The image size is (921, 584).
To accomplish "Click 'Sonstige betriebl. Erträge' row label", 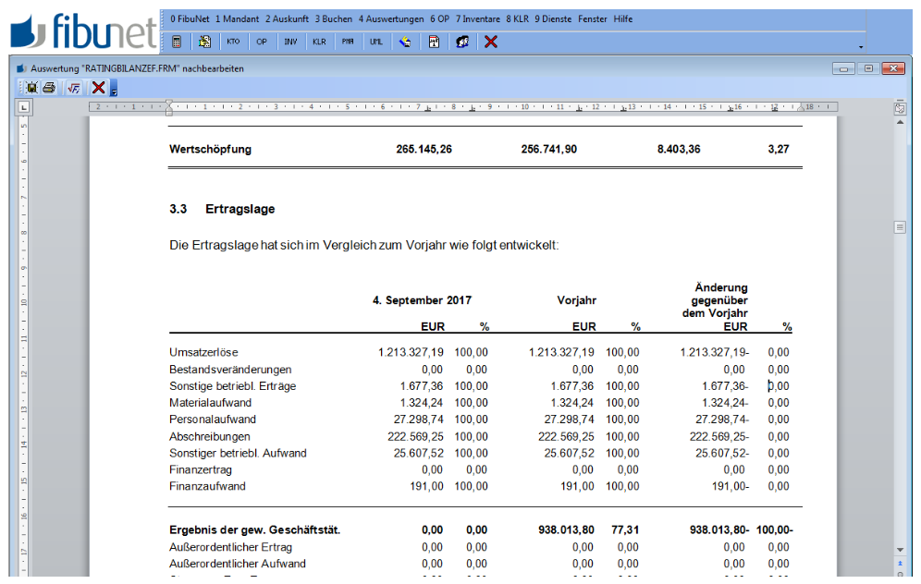I will (233, 386).
